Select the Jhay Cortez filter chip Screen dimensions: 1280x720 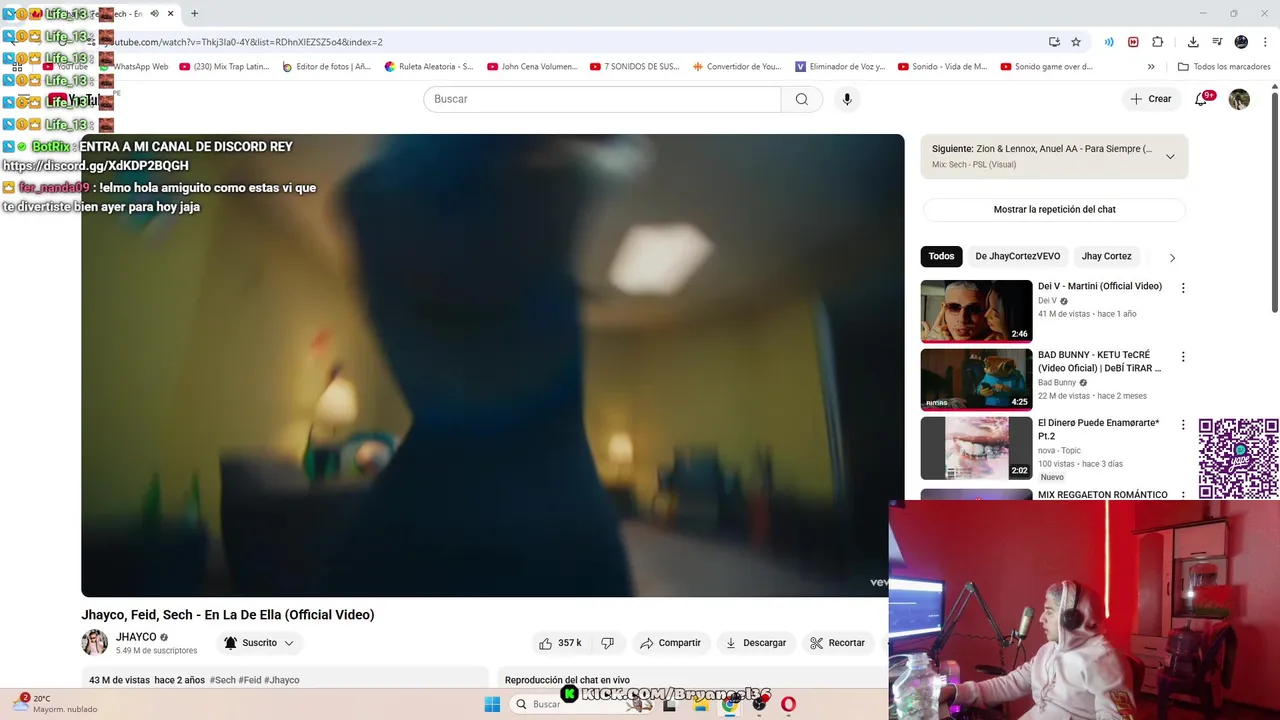click(x=1106, y=256)
